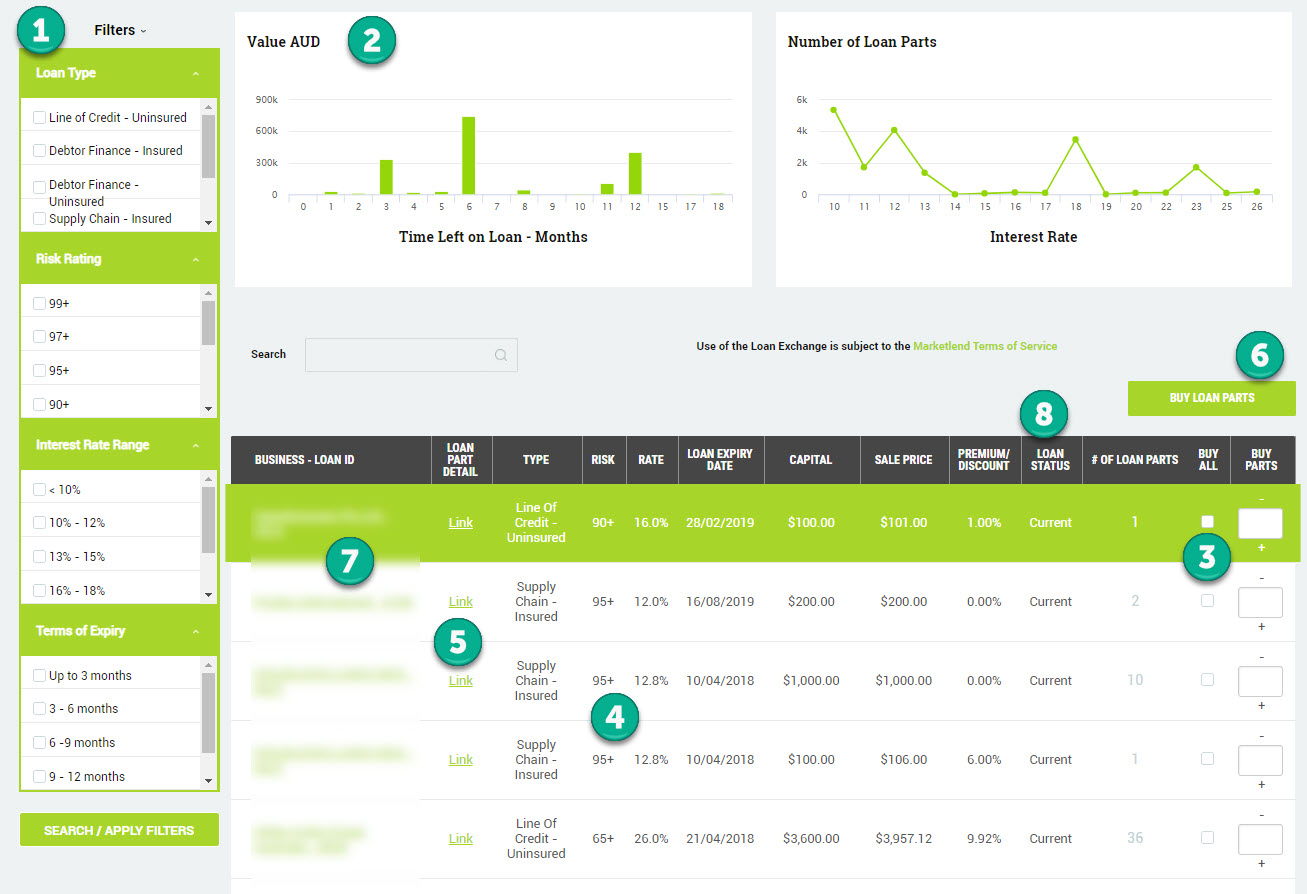Select the 10% - 12% interest rate checkbox
The image size is (1307, 894).
[x=39, y=523]
